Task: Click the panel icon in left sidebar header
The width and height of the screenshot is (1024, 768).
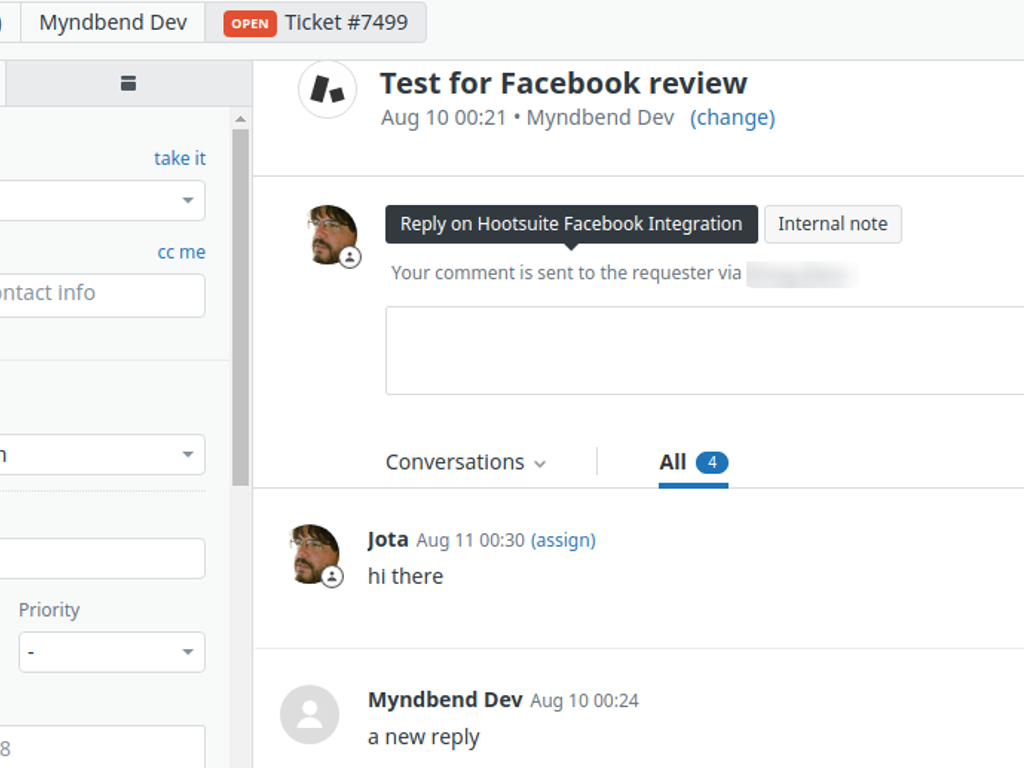Action: [128, 83]
